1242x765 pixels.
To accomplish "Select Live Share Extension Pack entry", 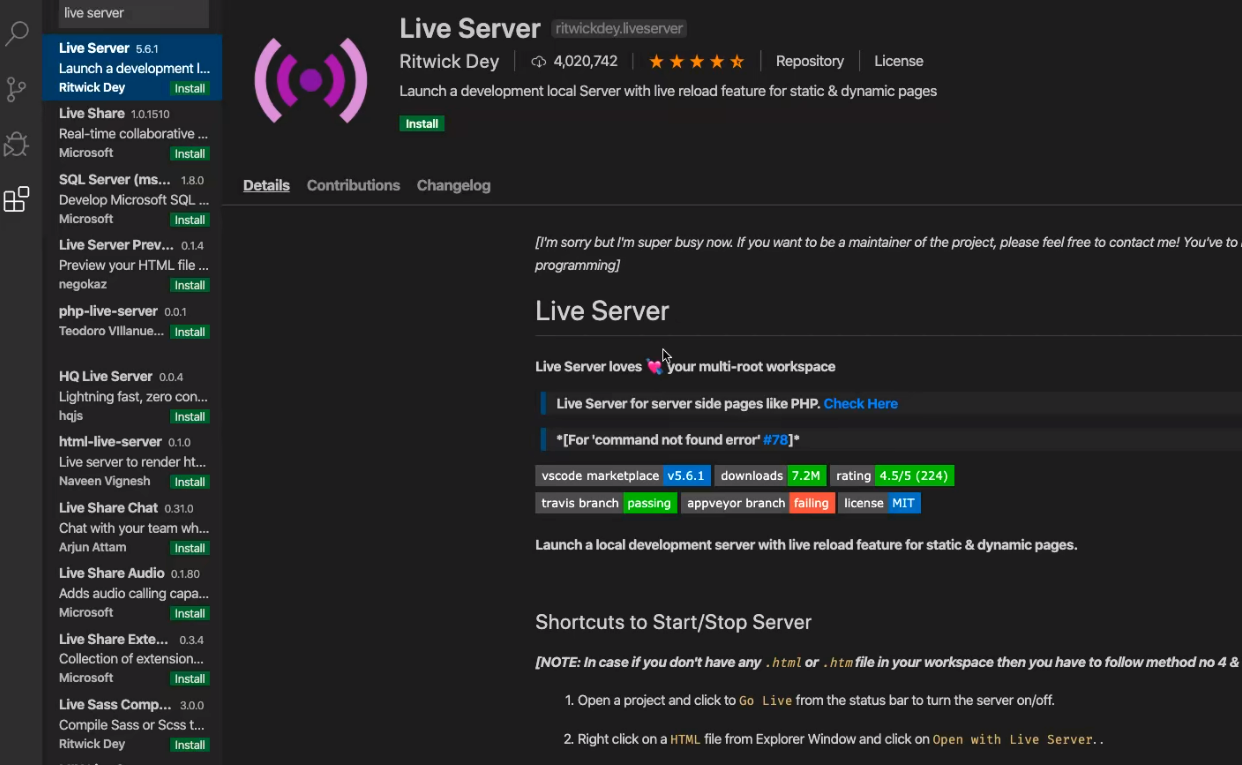I will click(132, 658).
